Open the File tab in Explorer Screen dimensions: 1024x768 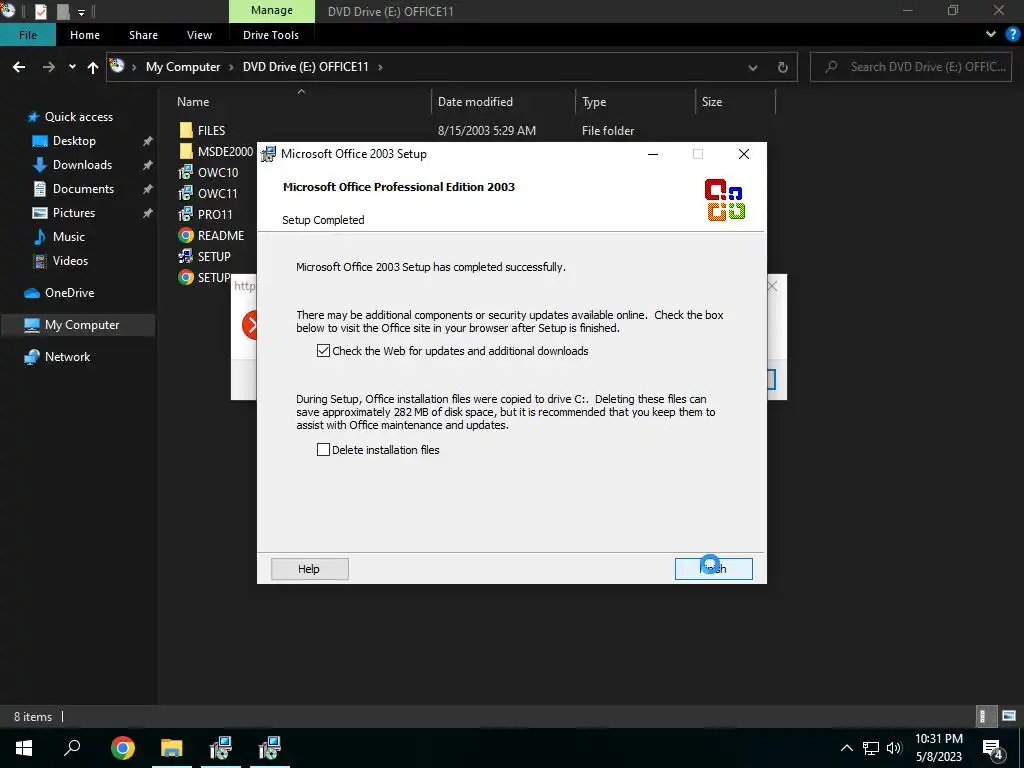pyautogui.click(x=27, y=35)
